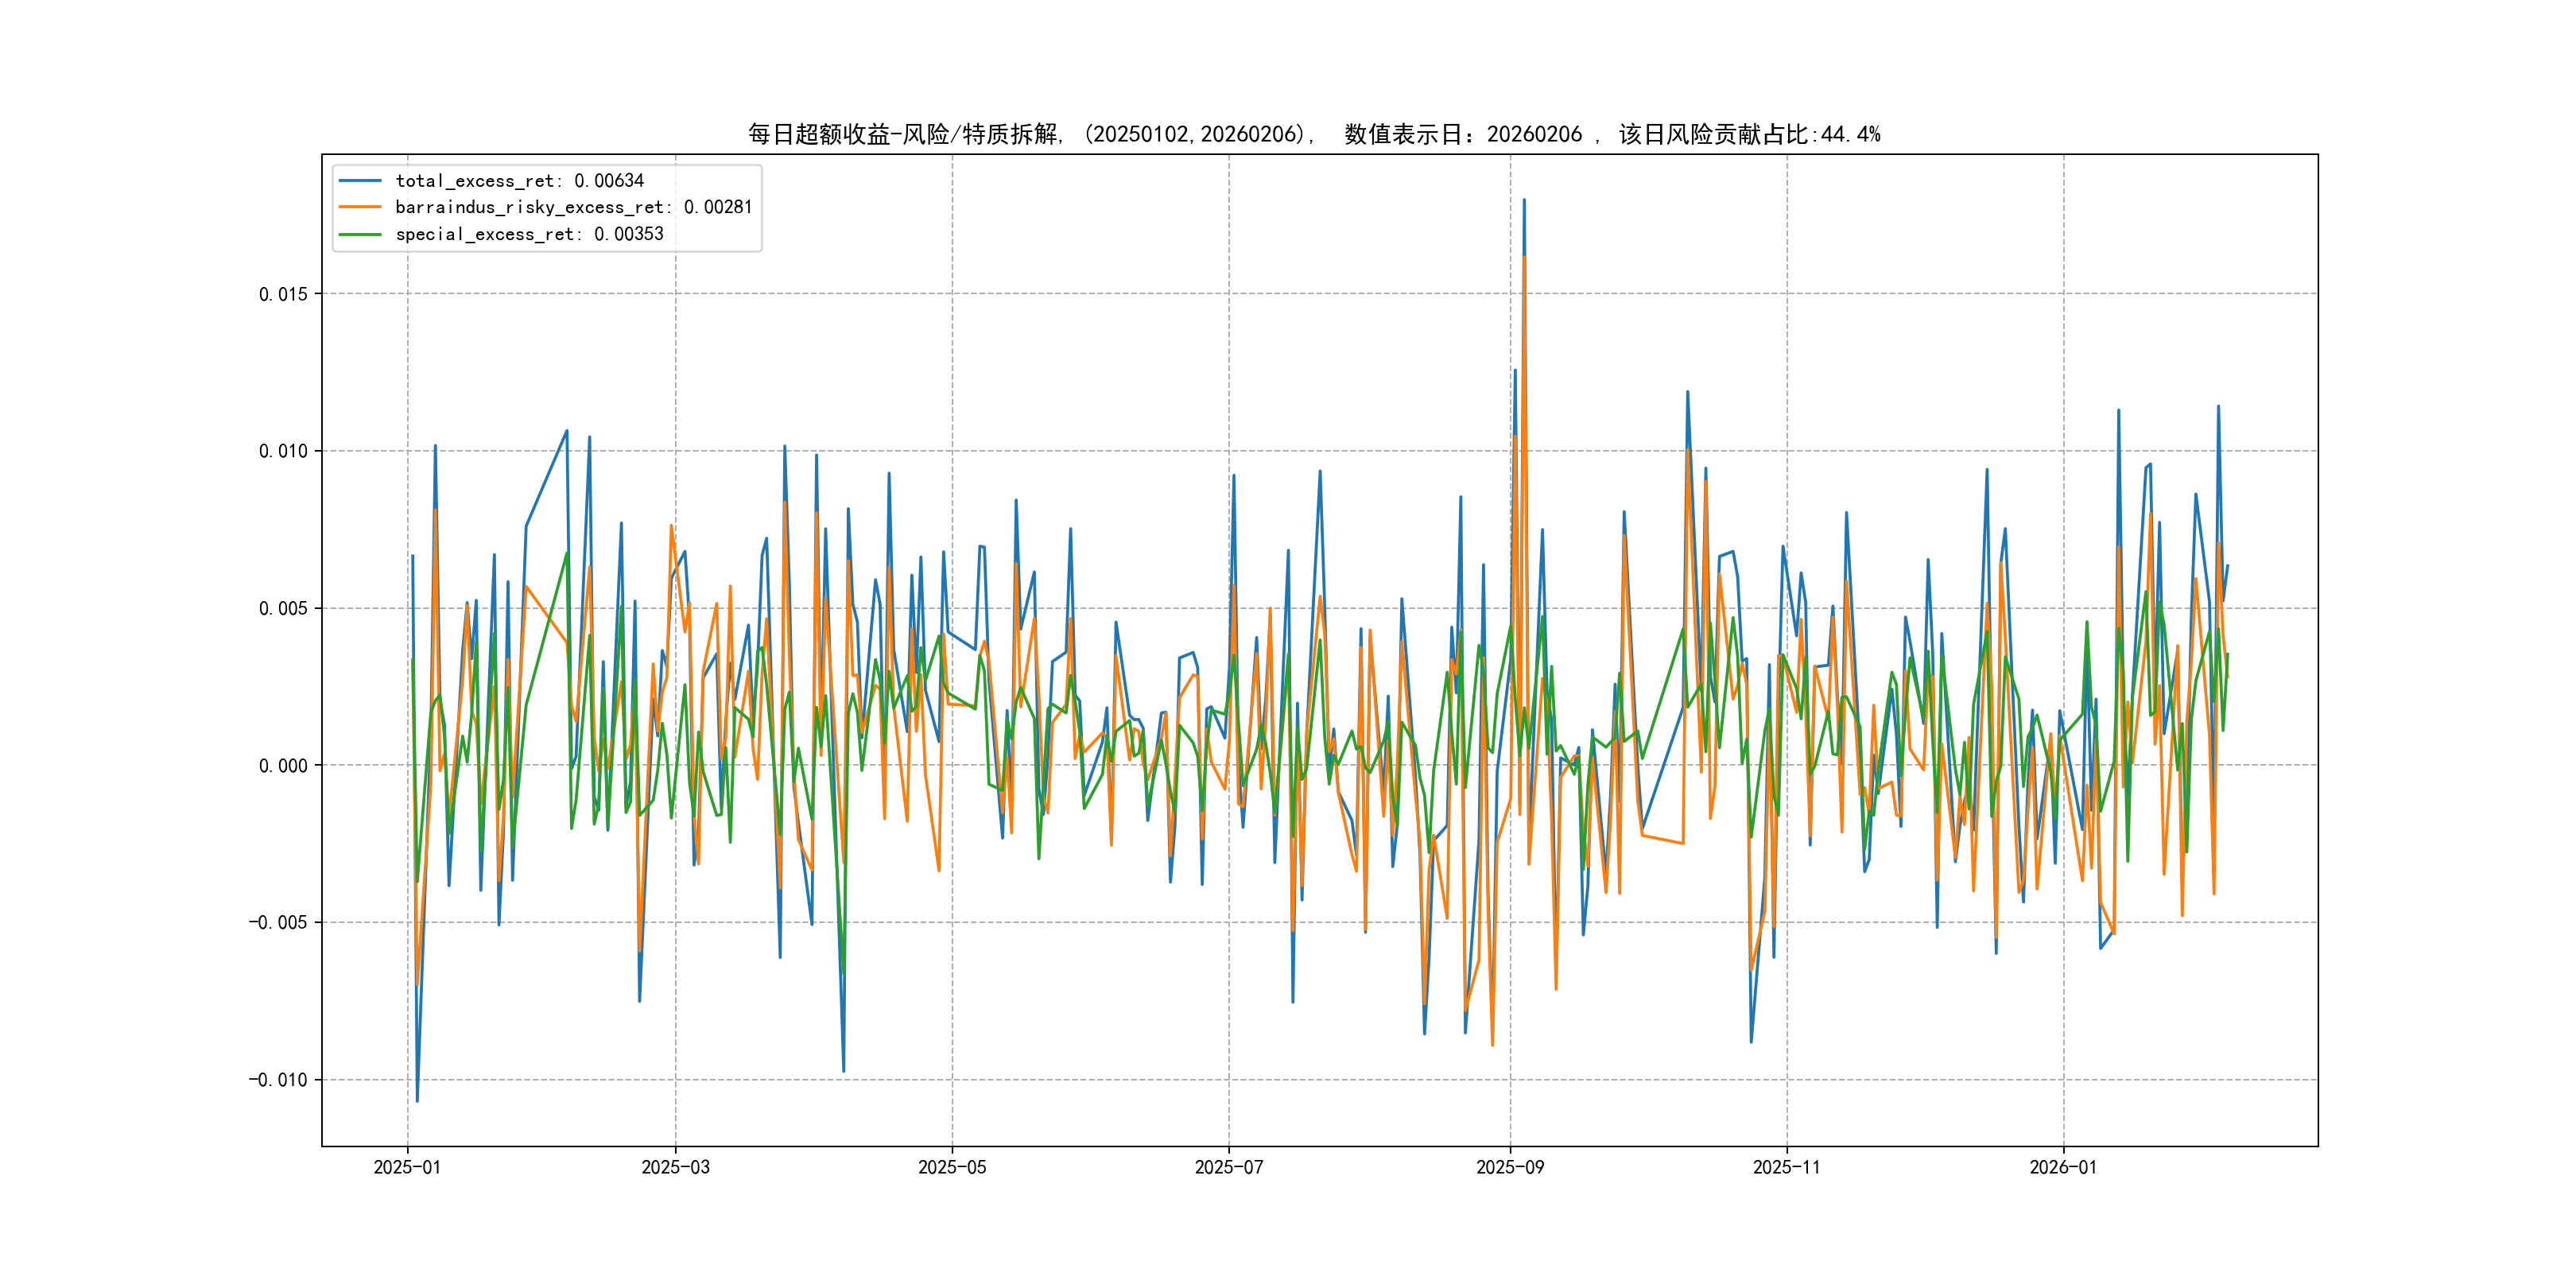Click the blue total_excess_ret legend line

tap(360, 181)
